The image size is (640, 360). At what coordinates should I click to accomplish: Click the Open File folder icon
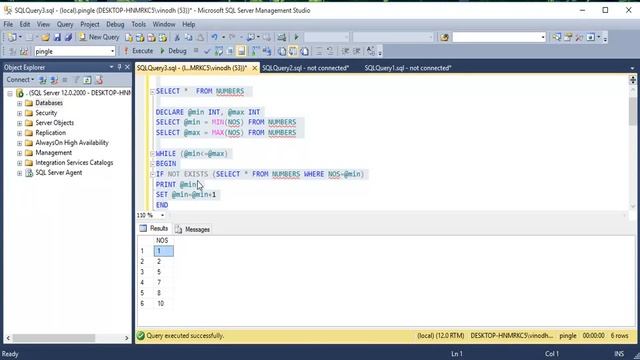coord(45,38)
